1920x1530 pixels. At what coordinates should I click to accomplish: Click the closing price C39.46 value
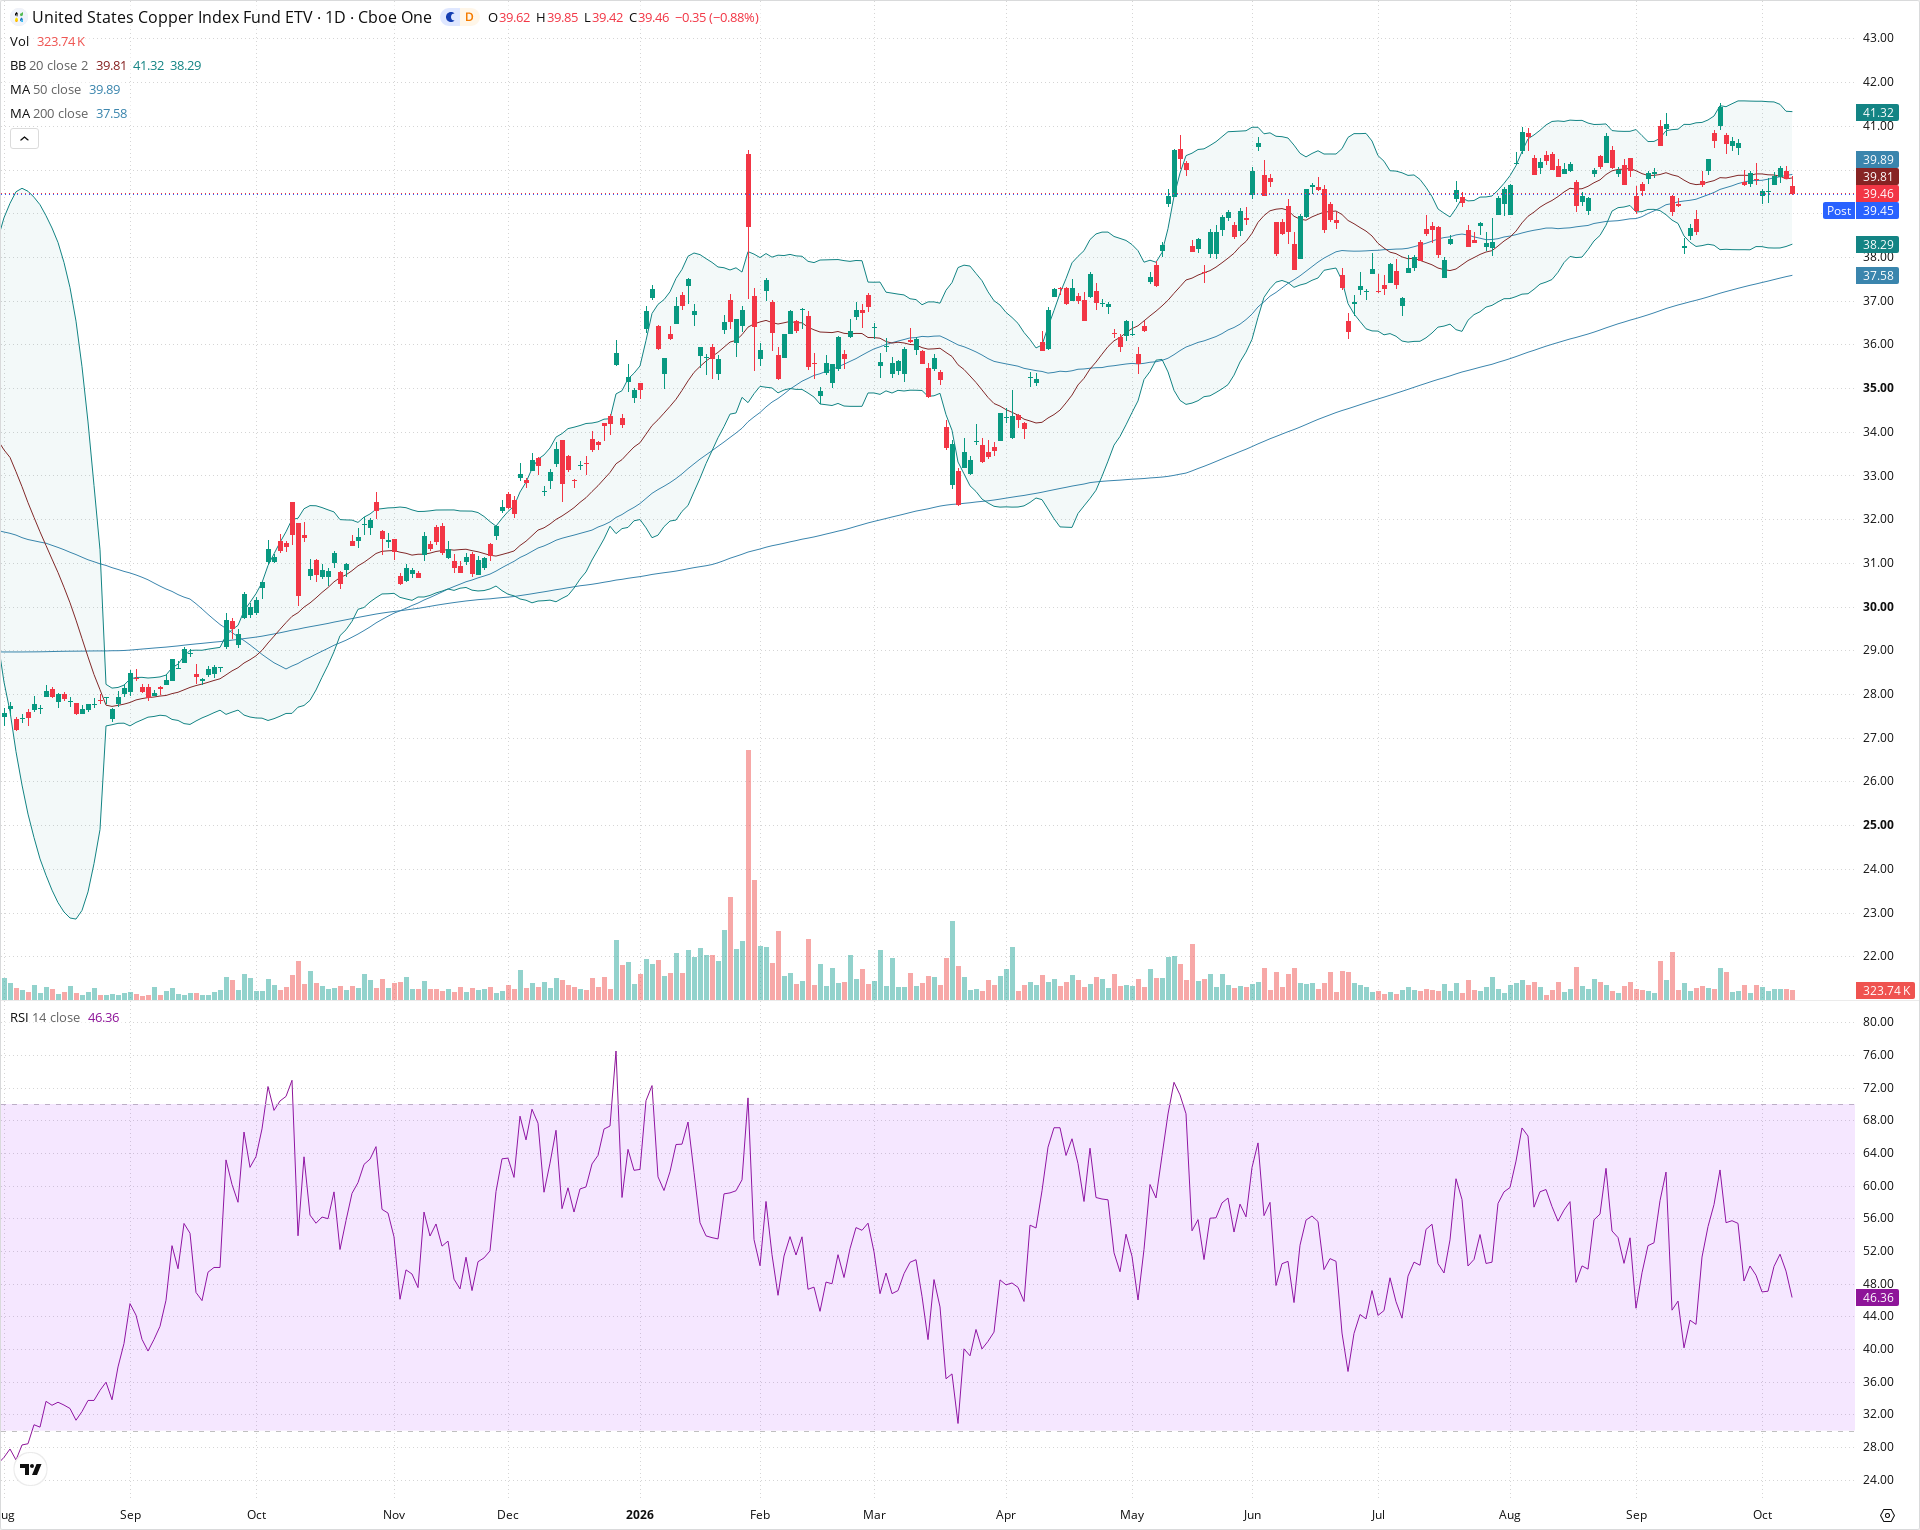(x=649, y=17)
